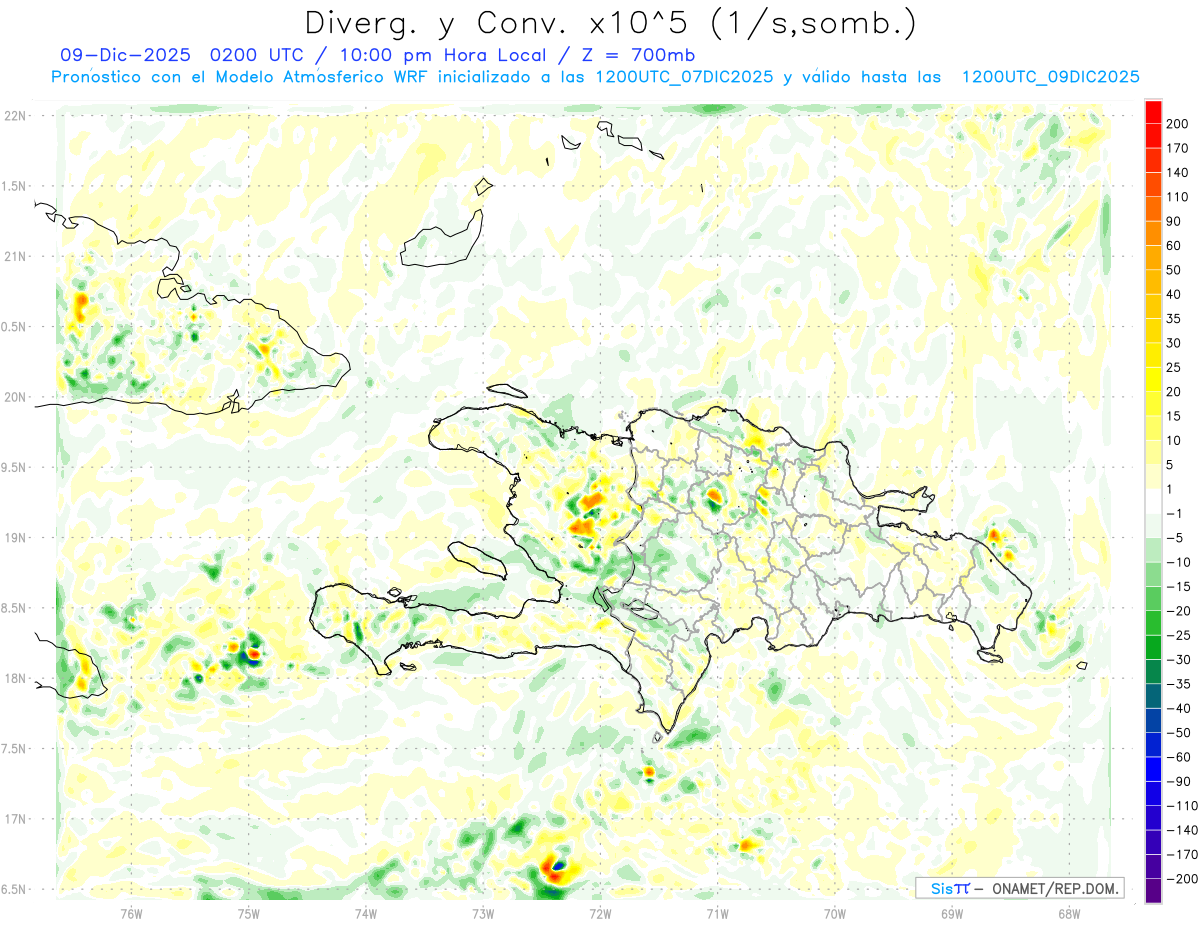Click the '71W' longitude label

pyautogui.click(x=717, y=913)
